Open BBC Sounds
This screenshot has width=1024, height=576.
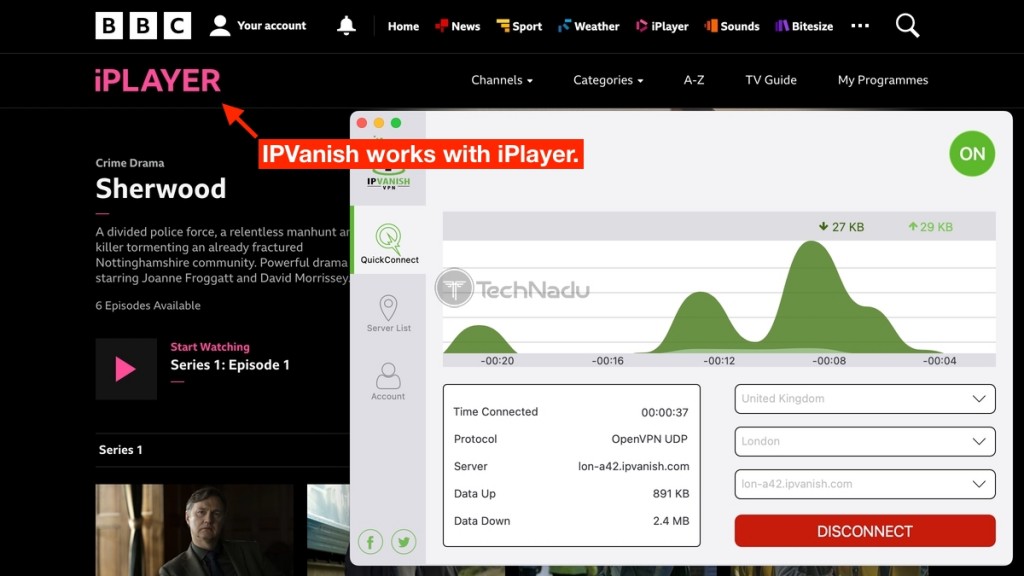732,26
